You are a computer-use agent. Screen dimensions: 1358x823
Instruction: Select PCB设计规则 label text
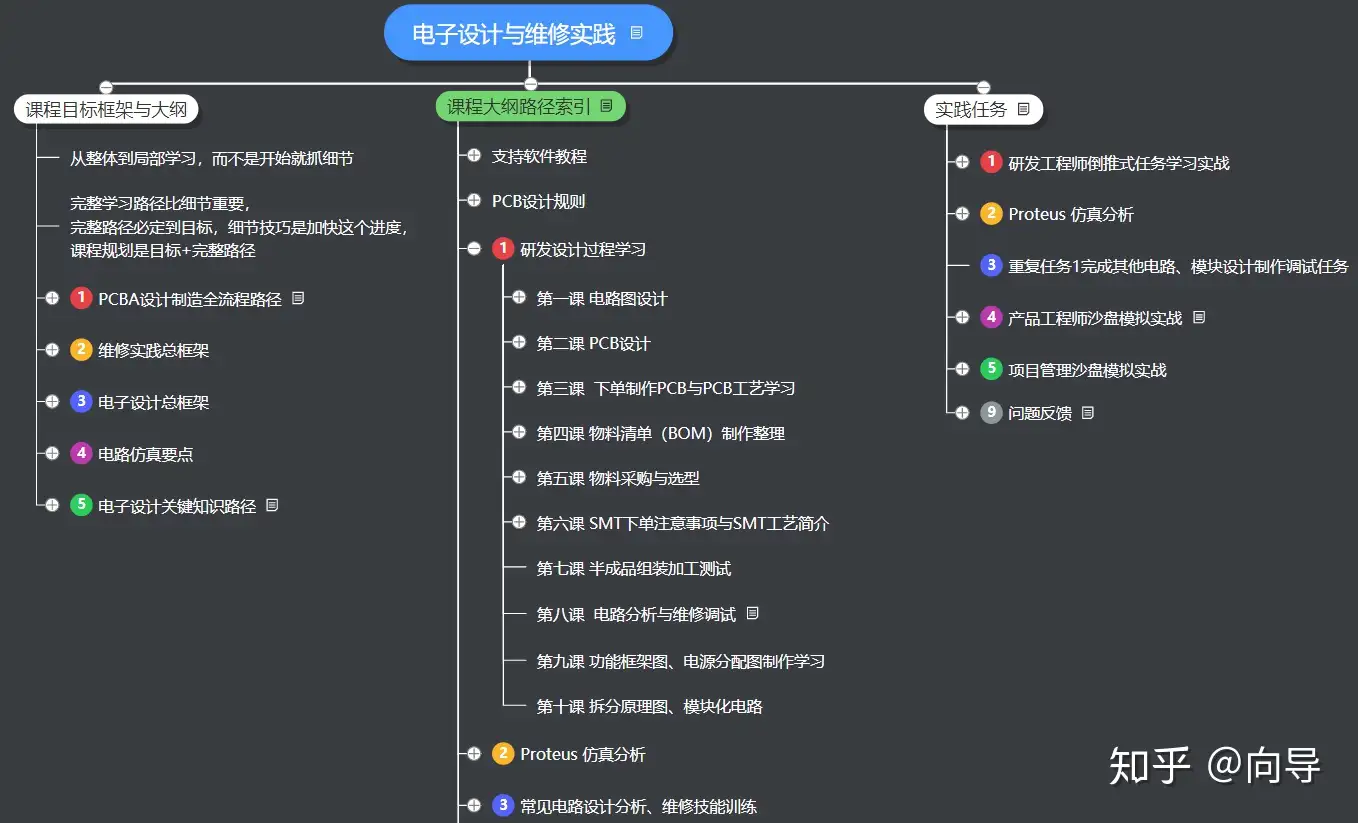pos(538,201)
